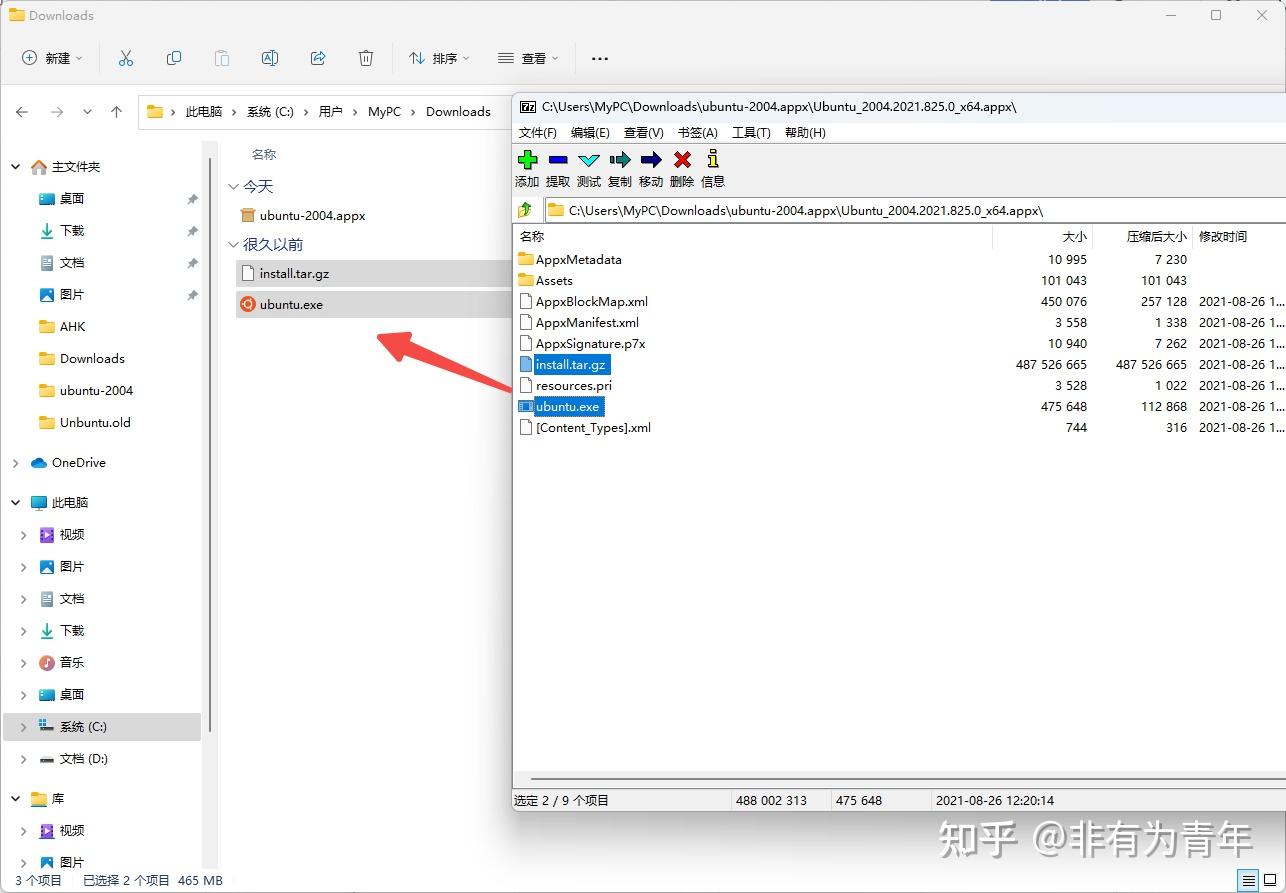Collapse the Home (主文件夹) tree node
1286x893 pixels.
tap(15, 167)
